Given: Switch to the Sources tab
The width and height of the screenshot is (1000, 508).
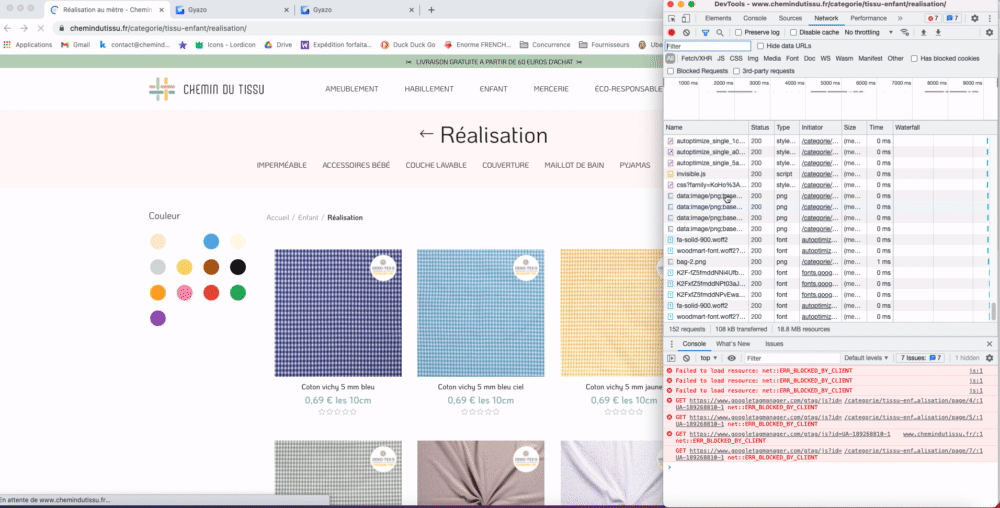Looking at the screenshot, I should pos(790,18).
